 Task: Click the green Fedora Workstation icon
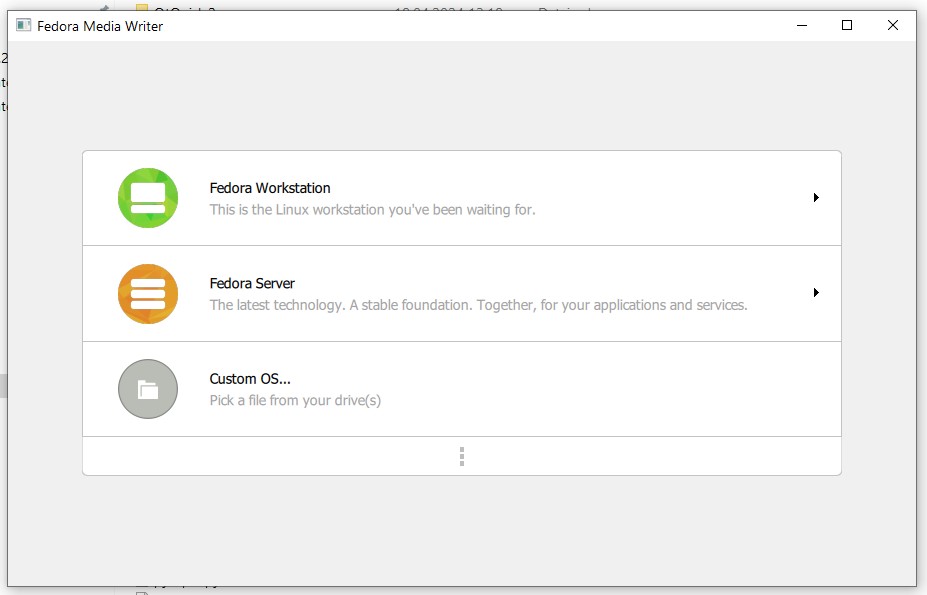click(x=148, y=198)
